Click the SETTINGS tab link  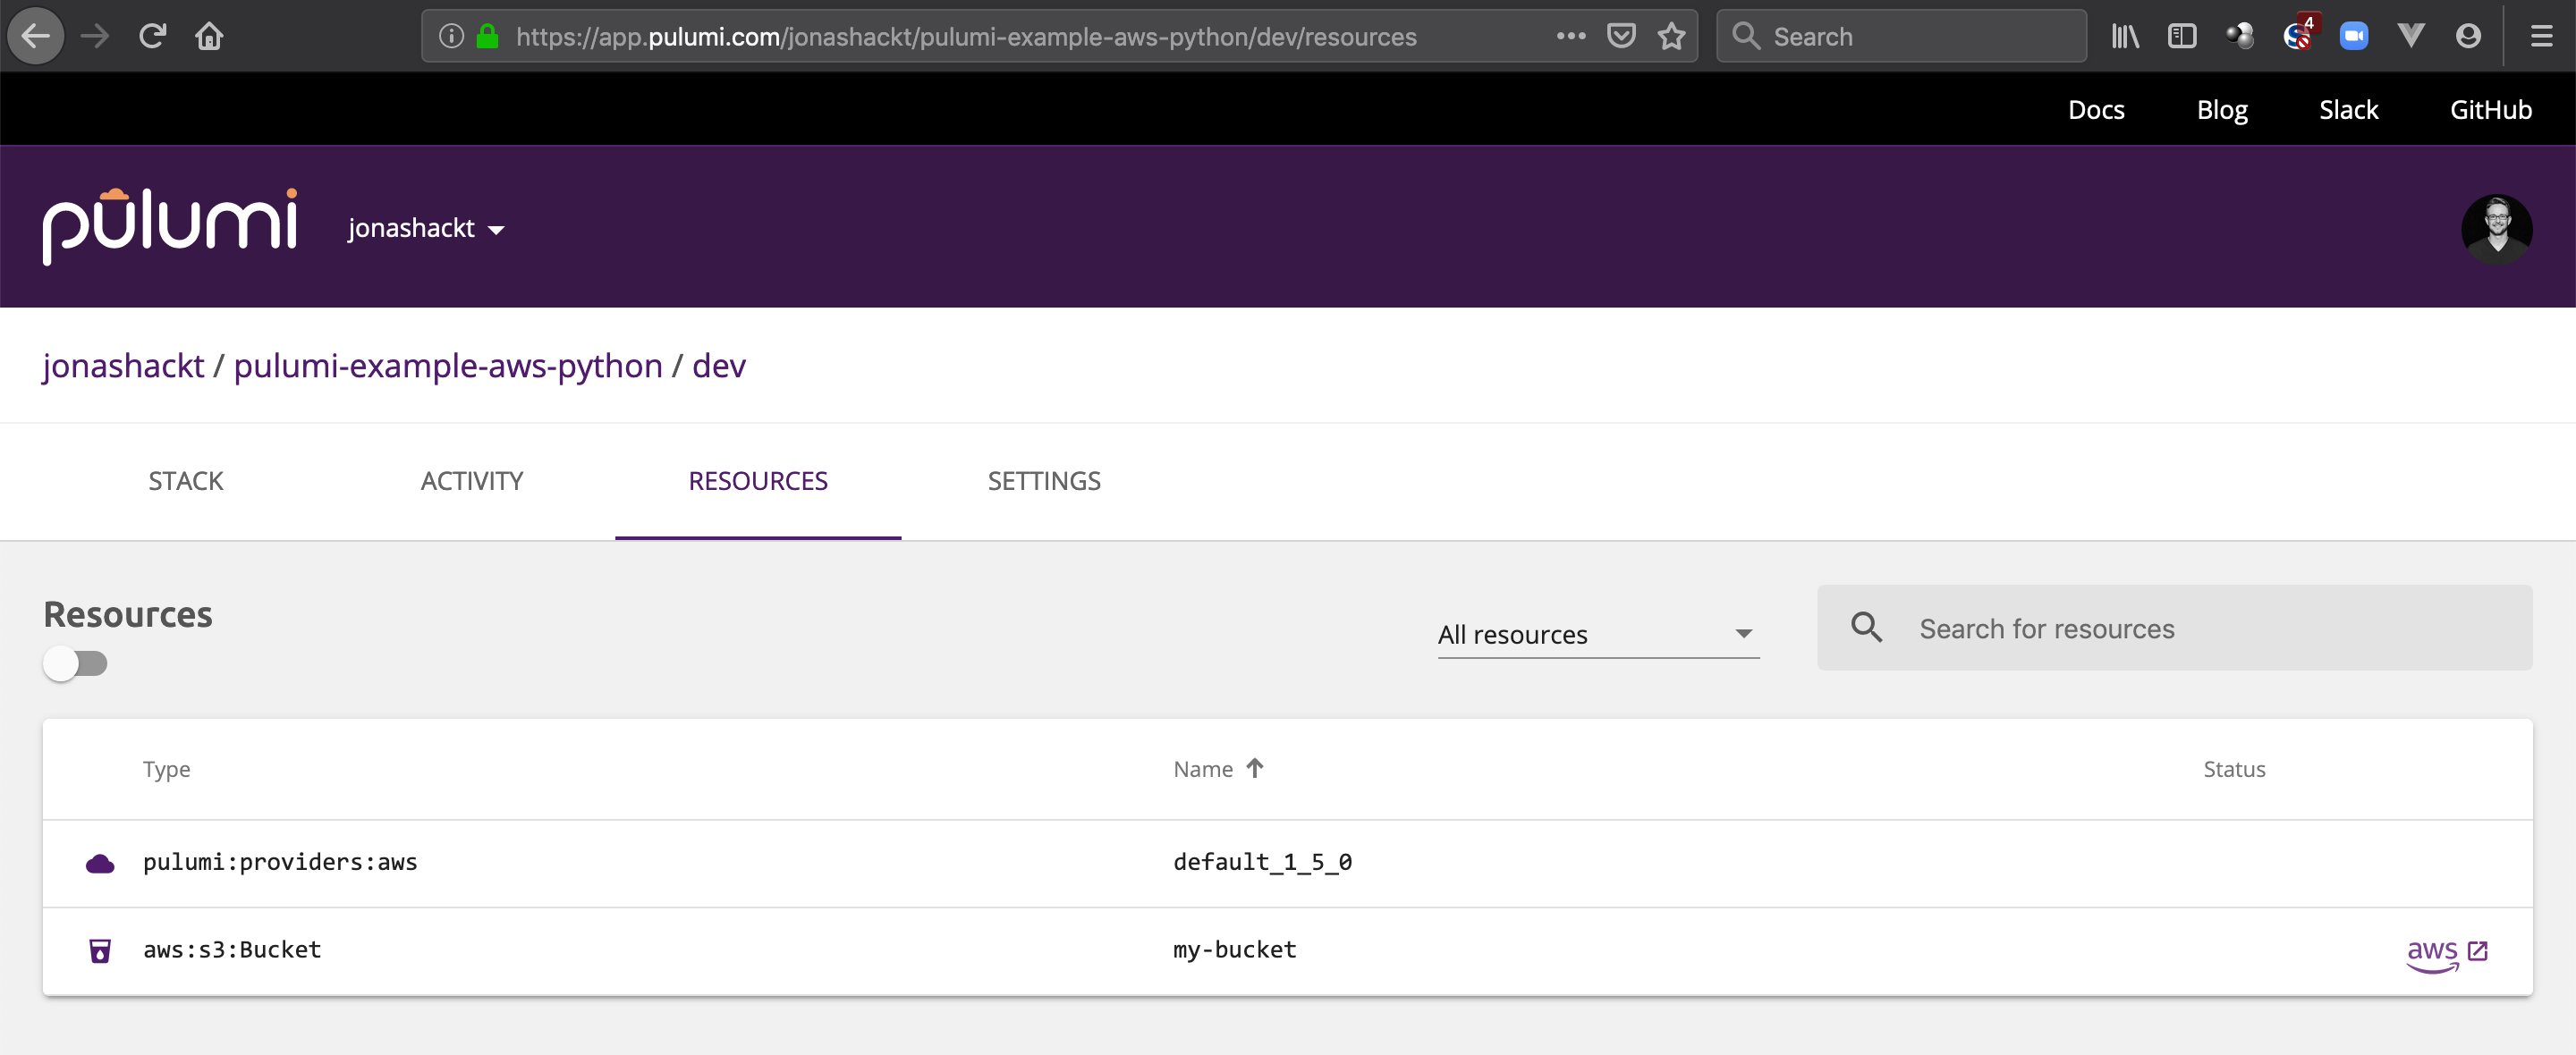(x=1043, y=480)
